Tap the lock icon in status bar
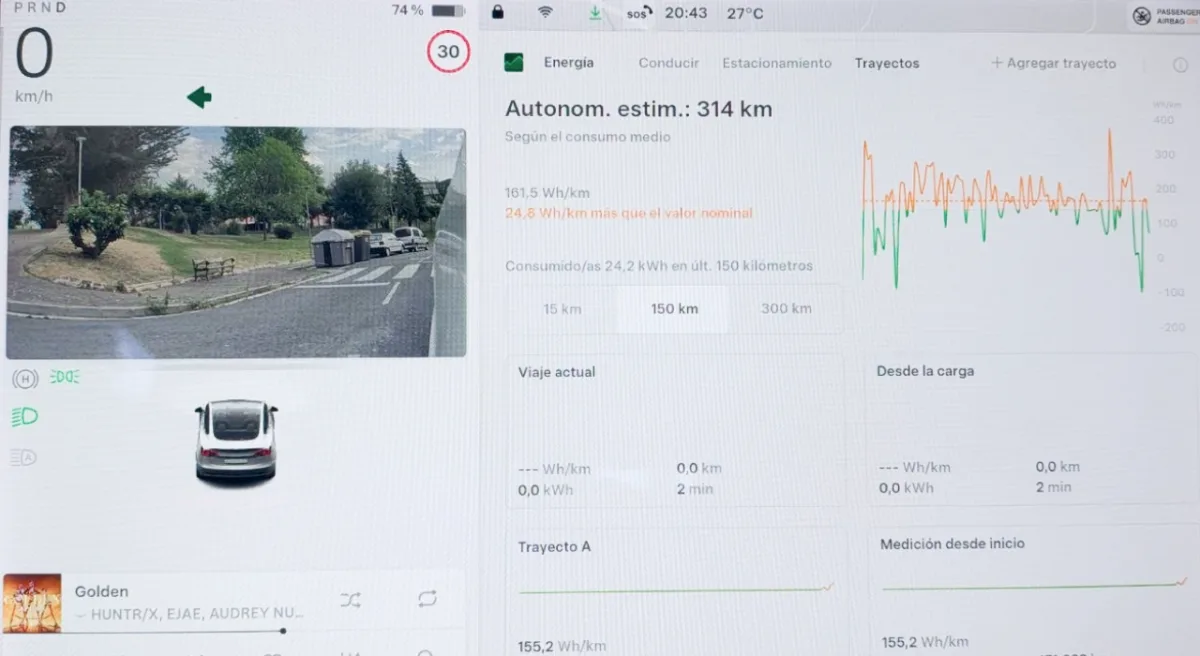Viewport: 1200px width, 656px height. pos(497,12)
